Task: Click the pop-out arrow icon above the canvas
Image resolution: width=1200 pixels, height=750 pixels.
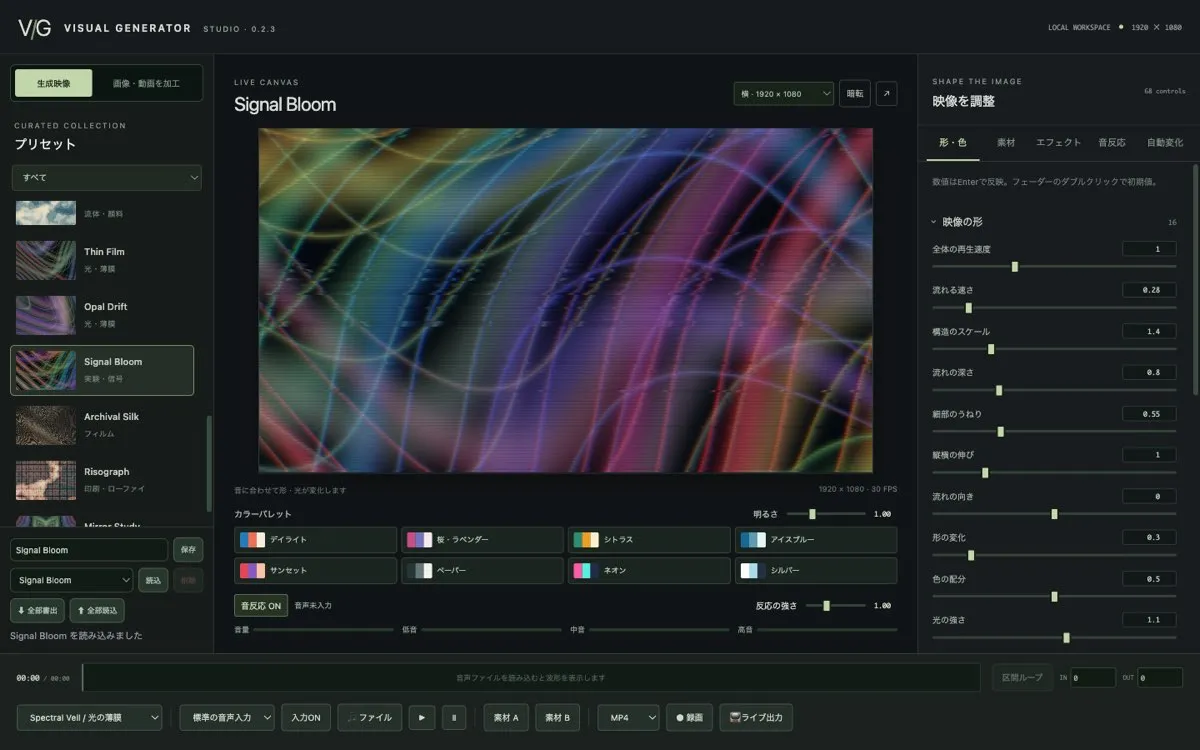Action: click(x=886, y=93)
